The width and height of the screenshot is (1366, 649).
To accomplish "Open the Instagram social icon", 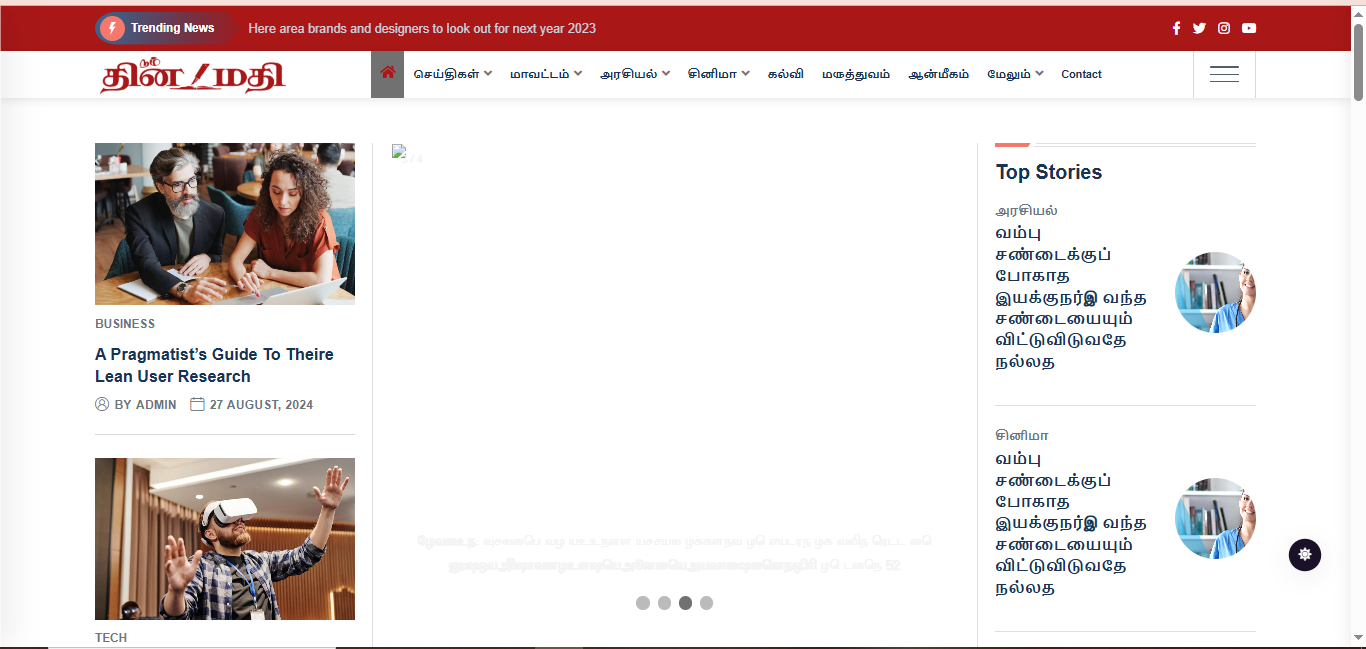I will point(1224,28).
